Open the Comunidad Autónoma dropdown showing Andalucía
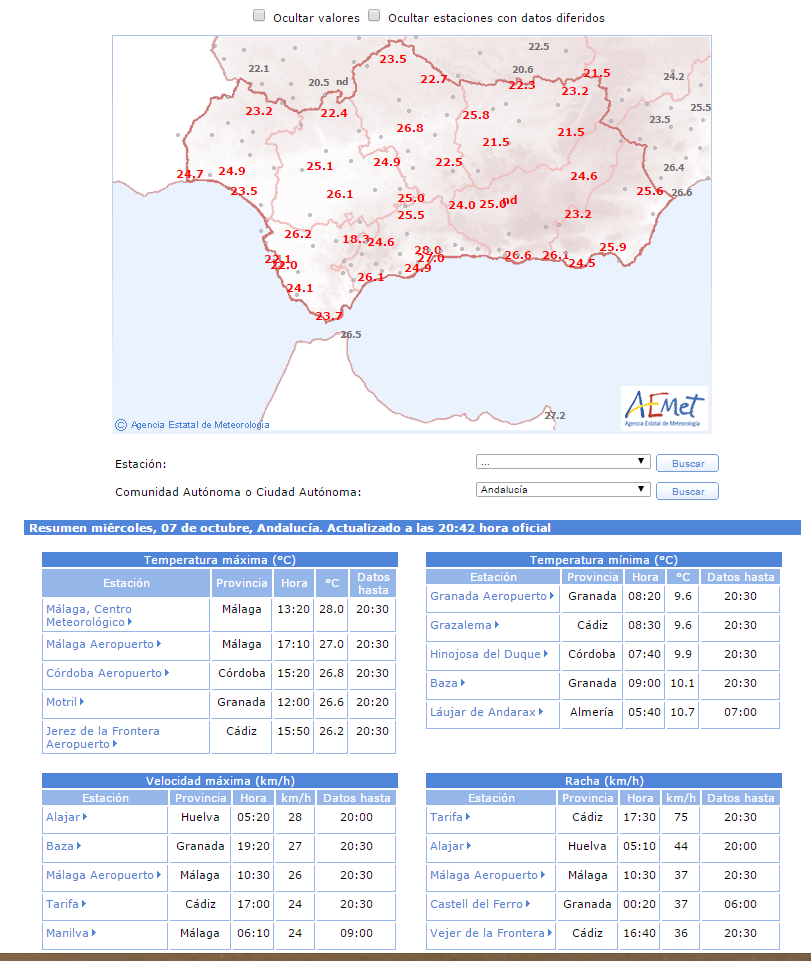This screenshot has width=811, height=961. click(563, 490)
